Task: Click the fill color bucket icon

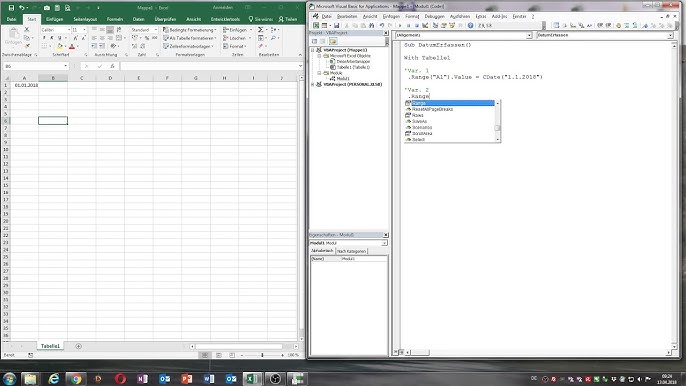Action: tap(60, 46)
